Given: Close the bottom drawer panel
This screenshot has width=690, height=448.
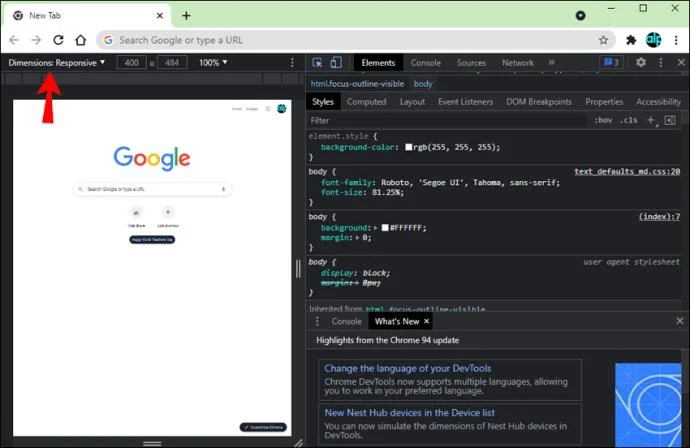Looking at the screenshot, I should tap(680, 321).
